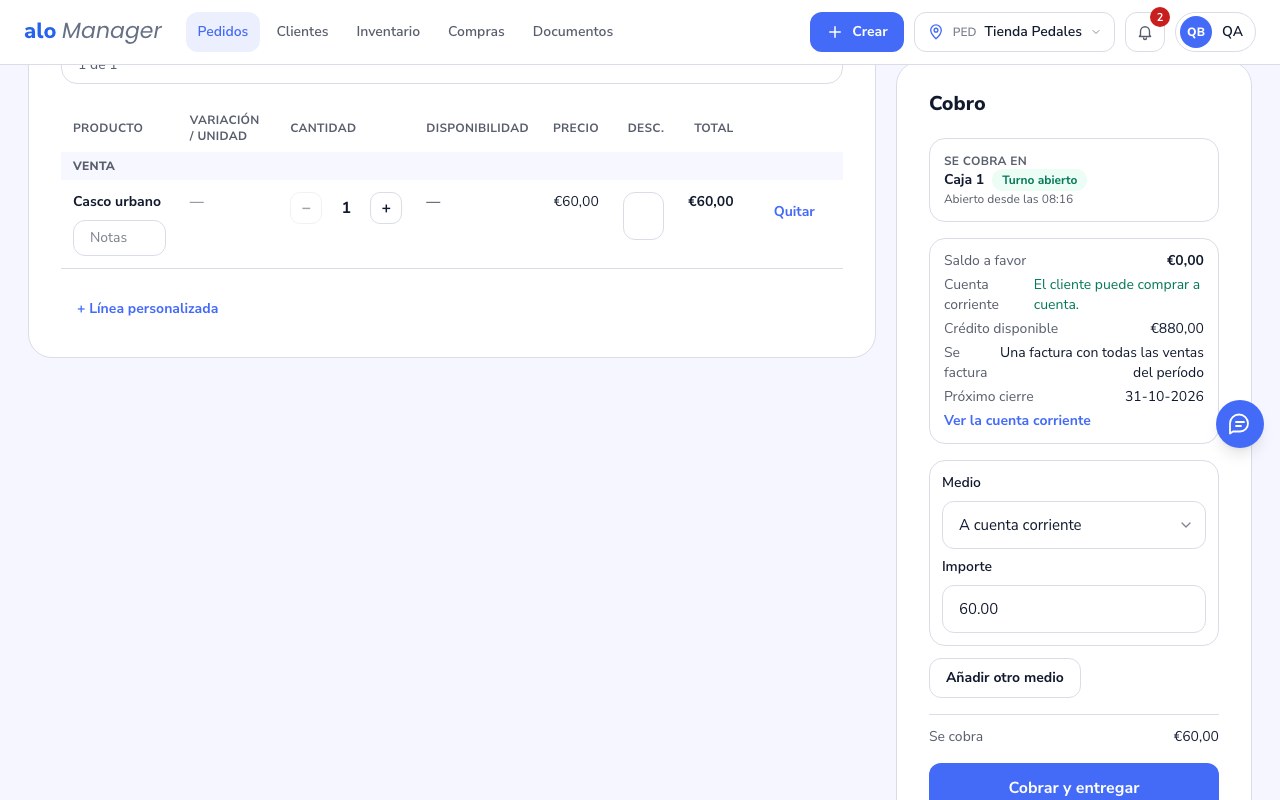Click the Saldo a favor value €0,00
The height and width of the screenshot is (800, 1280).
pyautogui.click(x=1185, y=261)
